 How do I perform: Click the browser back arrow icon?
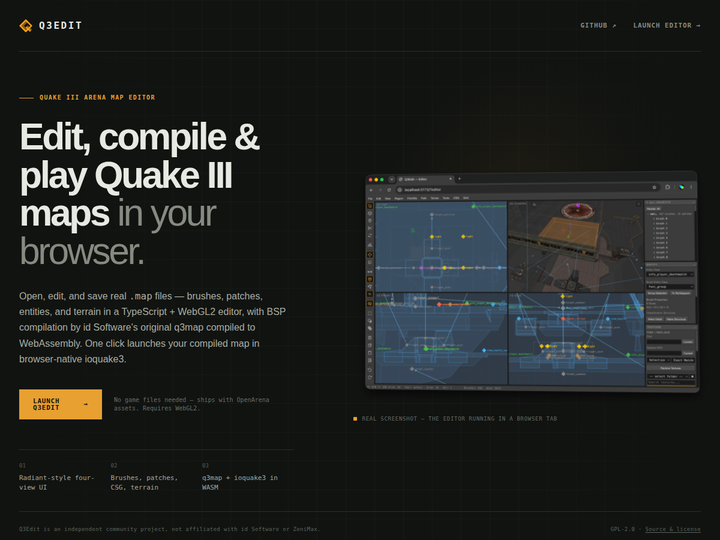click(371, 190)
